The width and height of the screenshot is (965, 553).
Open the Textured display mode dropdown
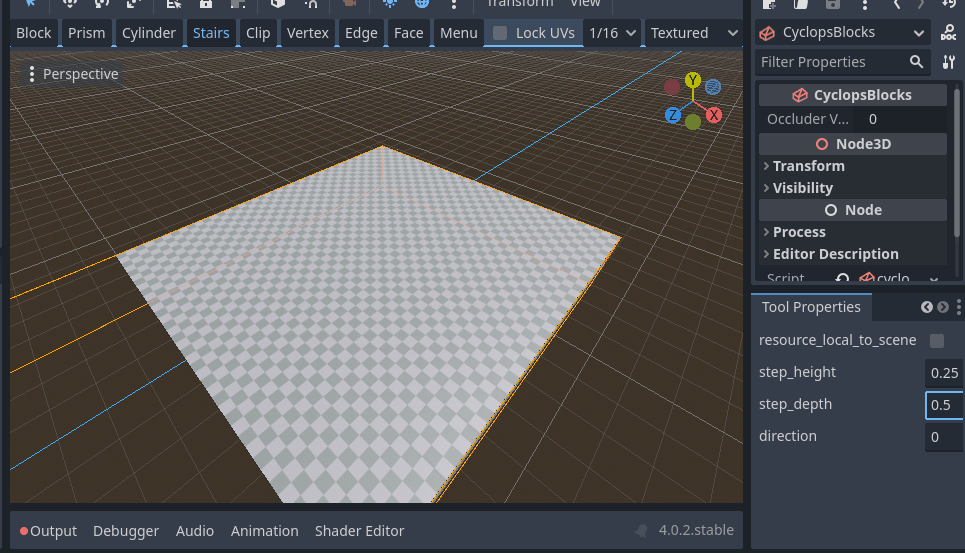pyautogui.click(x=694, y=33)
